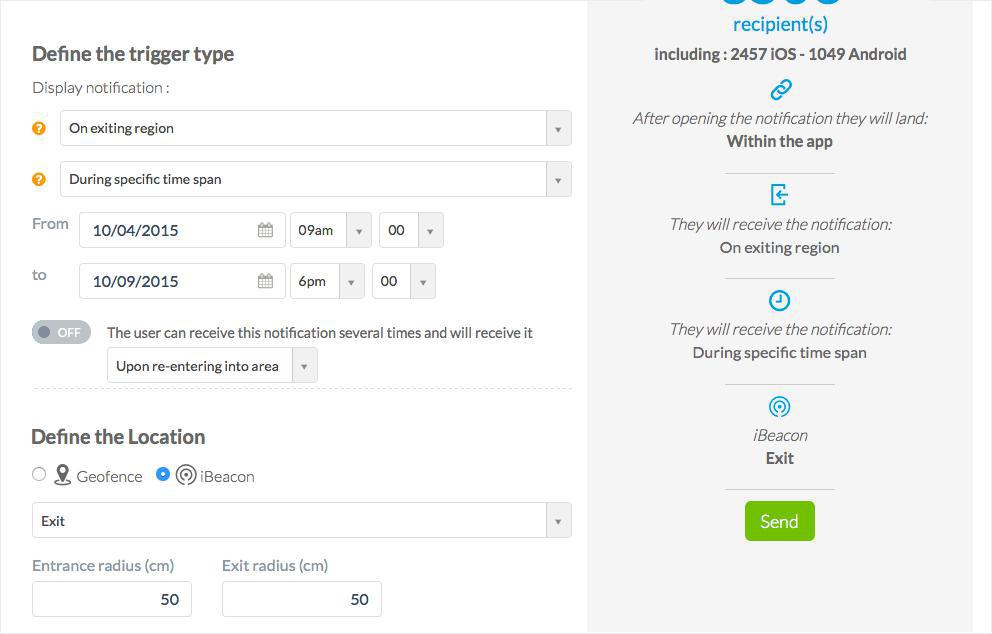This screenshot has height=634, width=992.
Task: Open the Upon re-entering into area dropdown
Action: 212,366
